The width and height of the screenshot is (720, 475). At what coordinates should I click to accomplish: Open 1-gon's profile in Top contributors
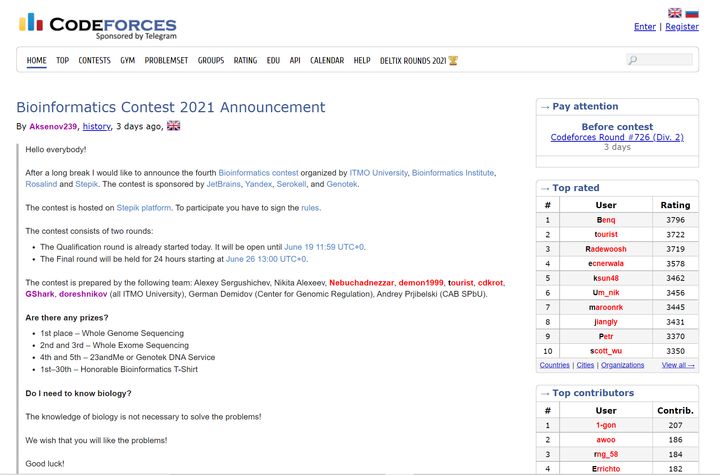[606, 425]
